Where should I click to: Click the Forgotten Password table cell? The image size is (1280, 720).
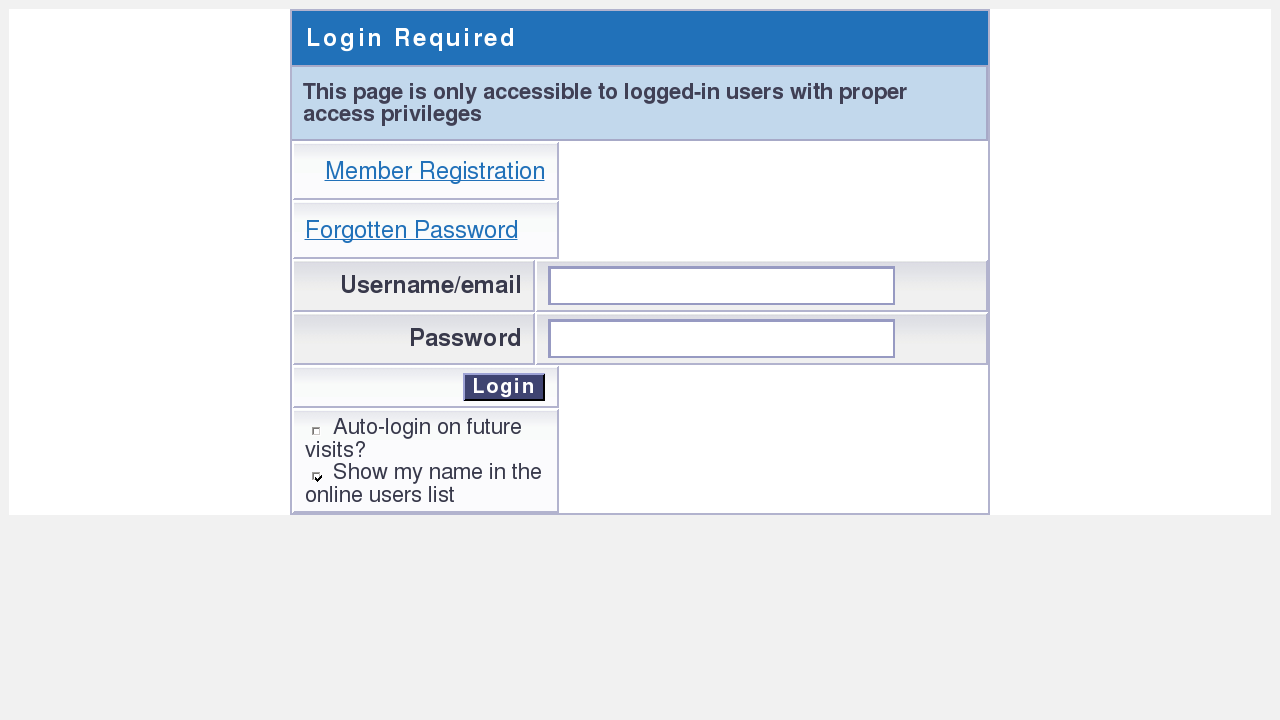425,230
